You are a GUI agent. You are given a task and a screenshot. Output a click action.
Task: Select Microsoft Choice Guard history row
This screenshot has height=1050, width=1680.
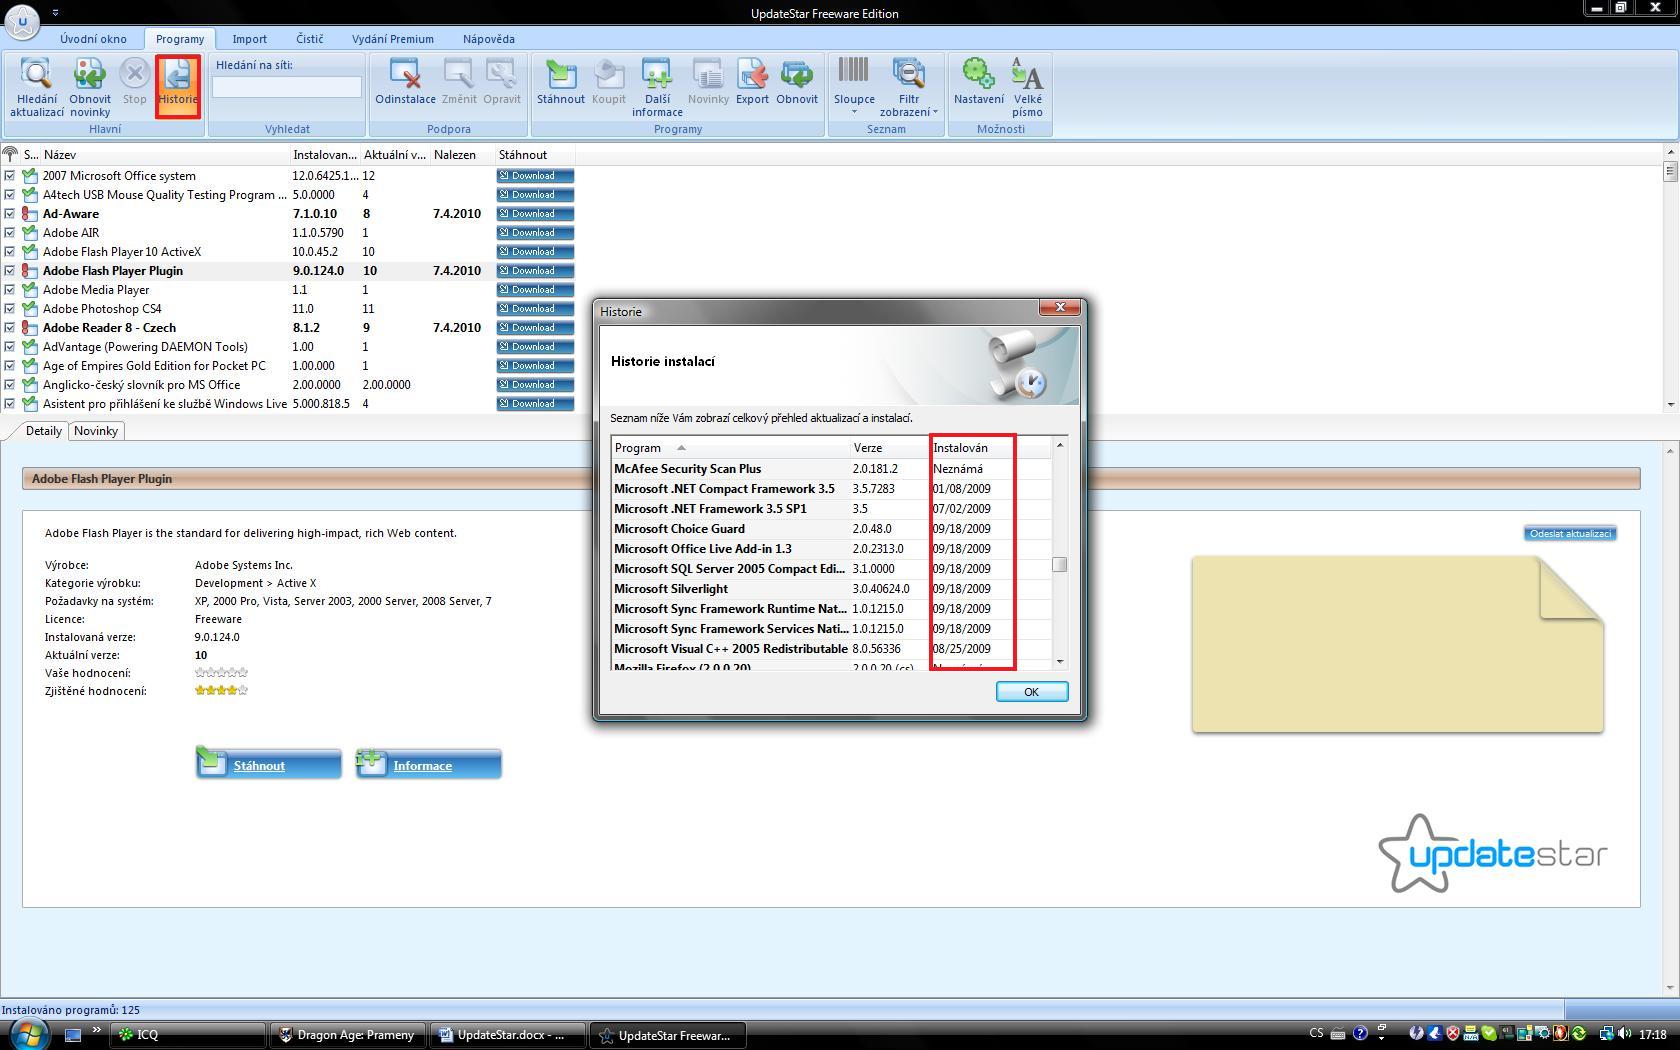pyautogui.click(x=831, y=529)
